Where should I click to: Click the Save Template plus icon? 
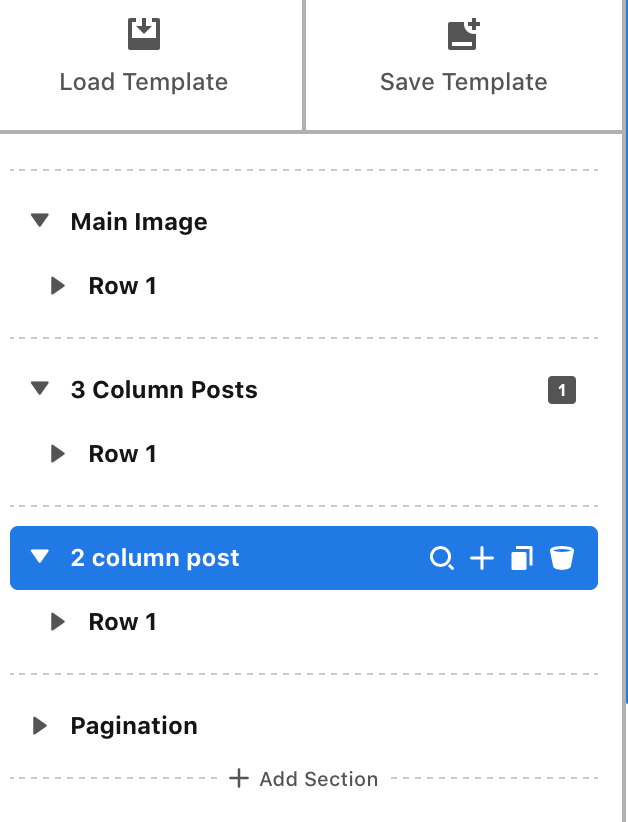tap(463, 34)
